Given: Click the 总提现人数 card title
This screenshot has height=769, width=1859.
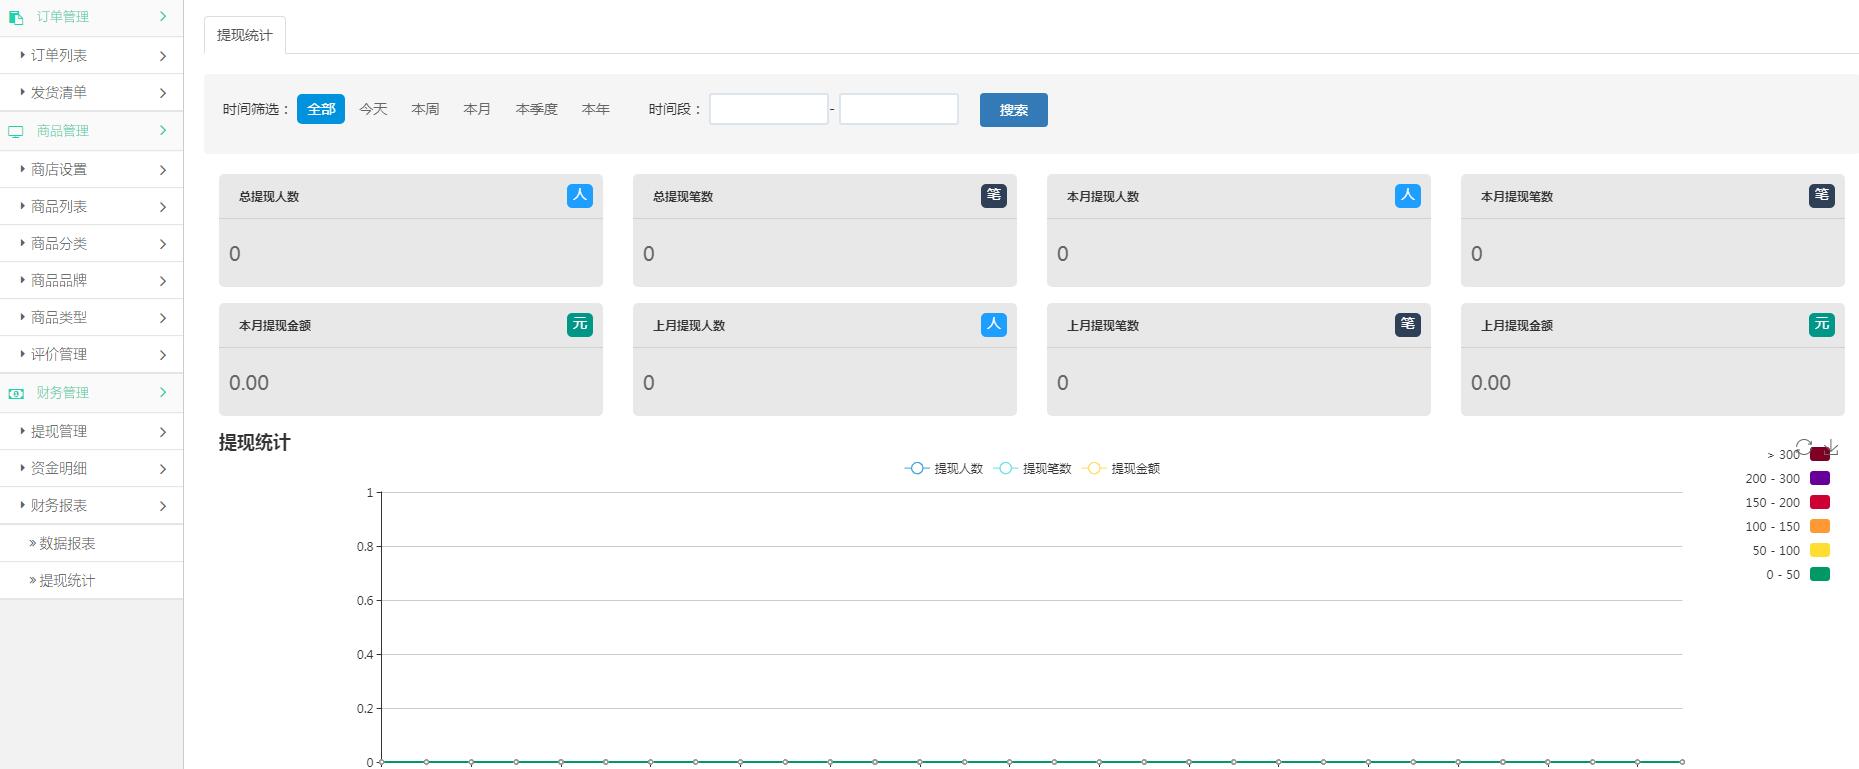Looking at the screenshot, I should point(269,197).
